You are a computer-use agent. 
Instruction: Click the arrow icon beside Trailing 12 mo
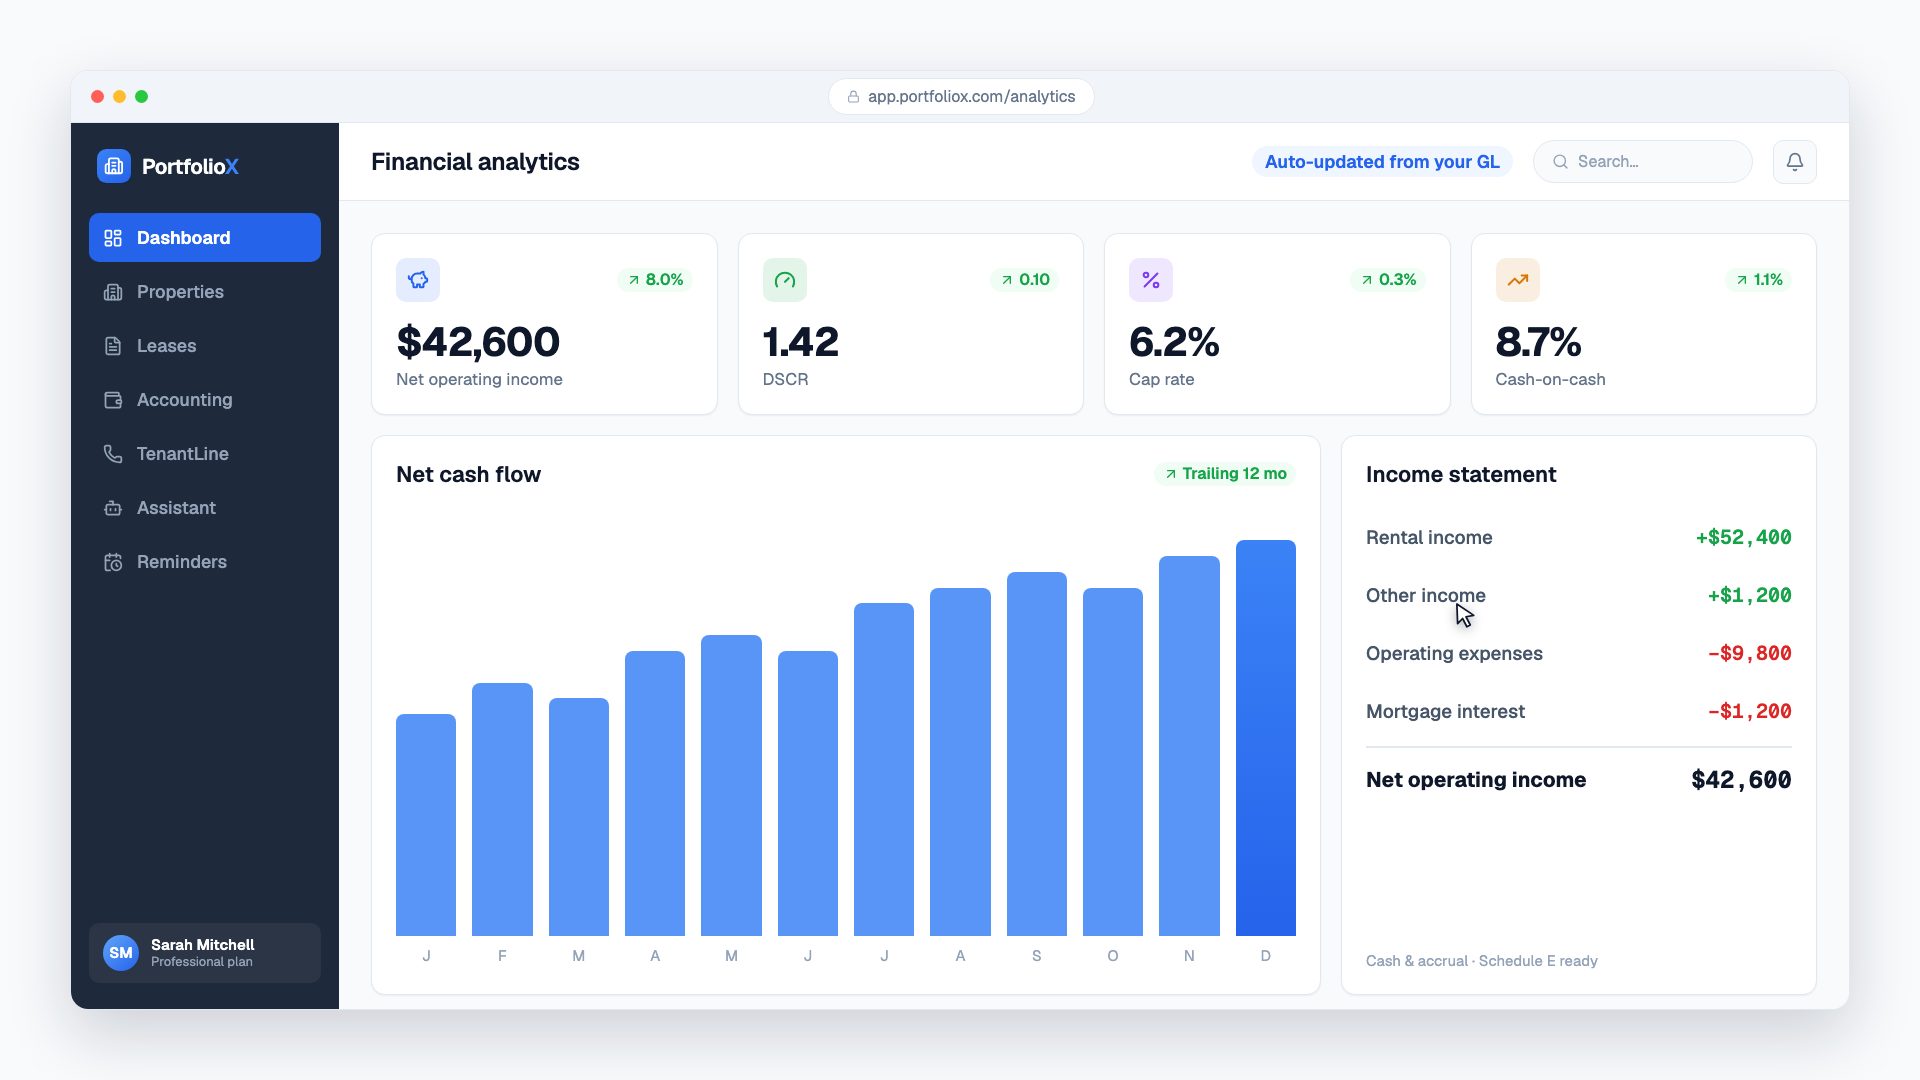[1170, 474]
